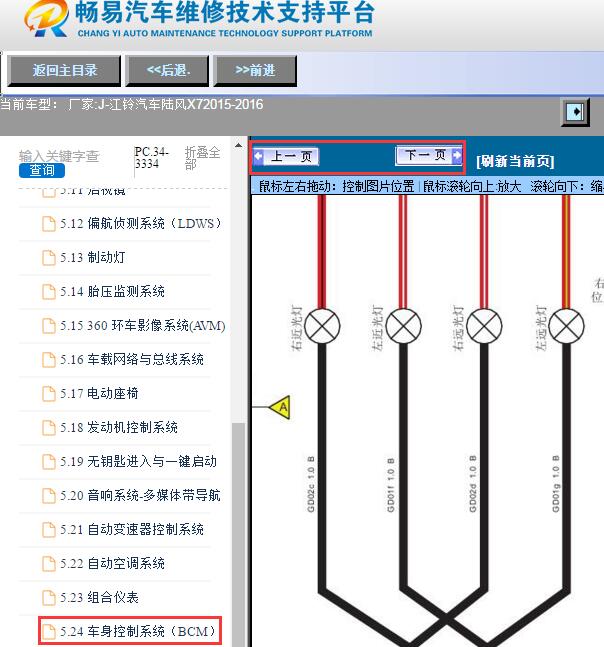Click the 右远光灯 lamp symbol
Screen dimensions: 604x647
(x=484, y=326)
